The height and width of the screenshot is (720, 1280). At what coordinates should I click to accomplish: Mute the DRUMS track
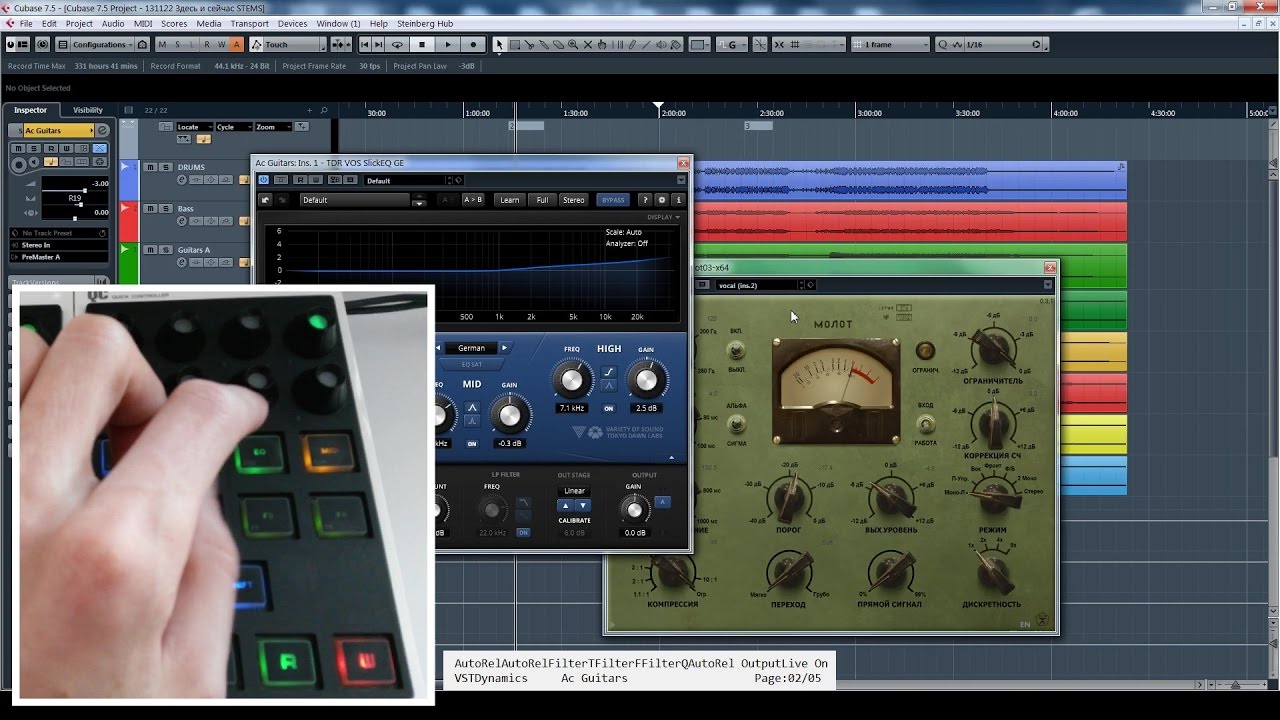point(150,167)
